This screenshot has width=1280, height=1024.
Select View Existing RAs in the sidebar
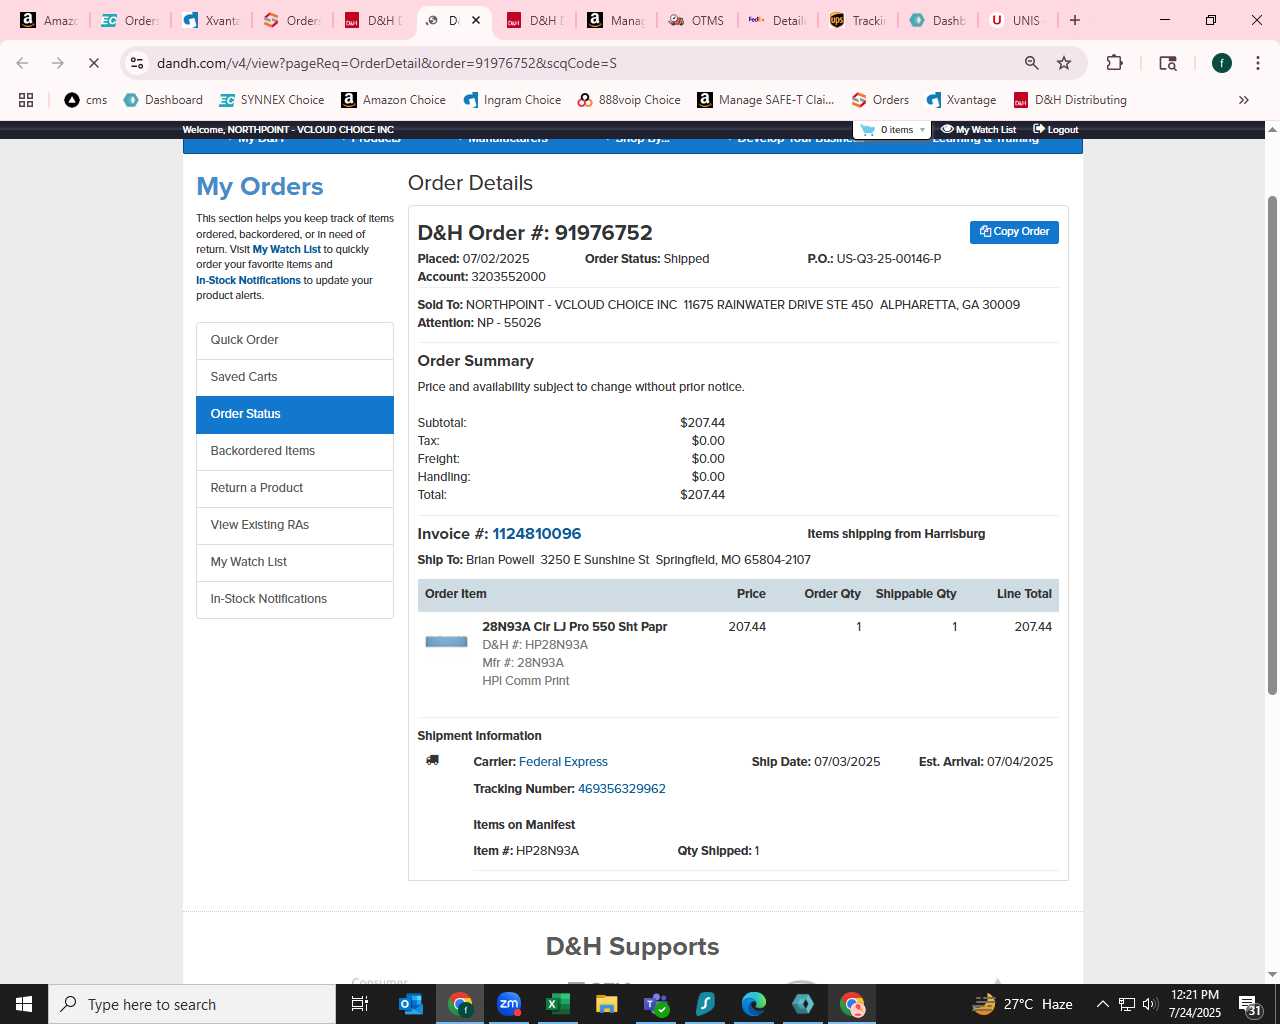point(295,525)
